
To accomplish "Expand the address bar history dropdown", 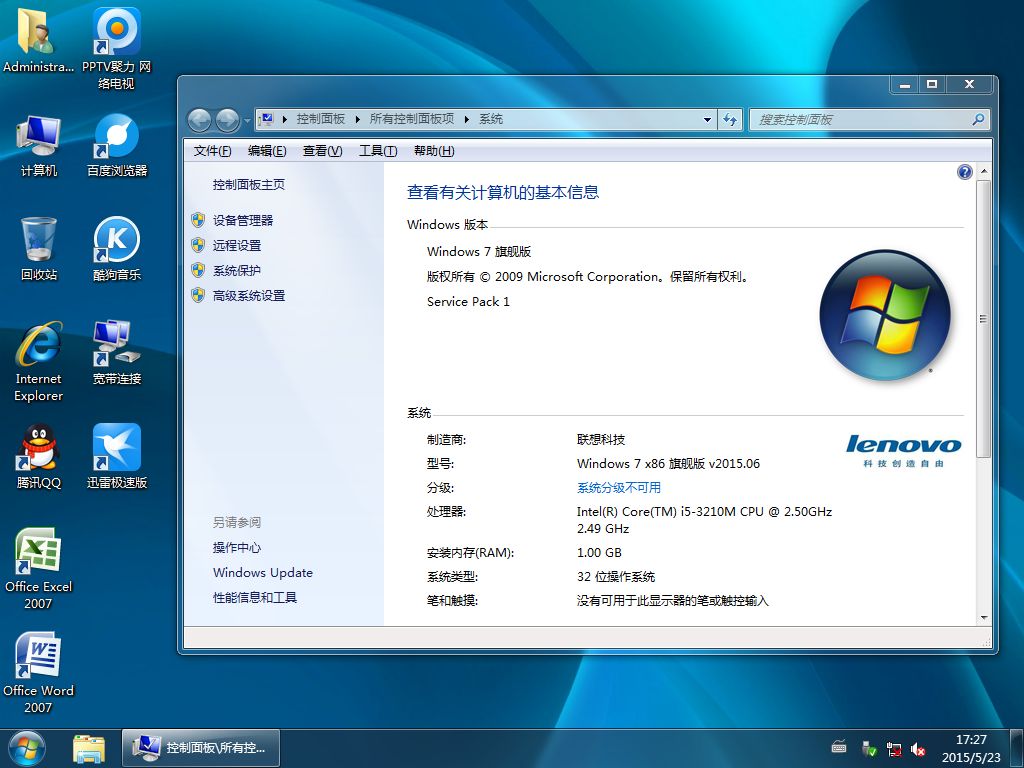I will tap(708, 119).
